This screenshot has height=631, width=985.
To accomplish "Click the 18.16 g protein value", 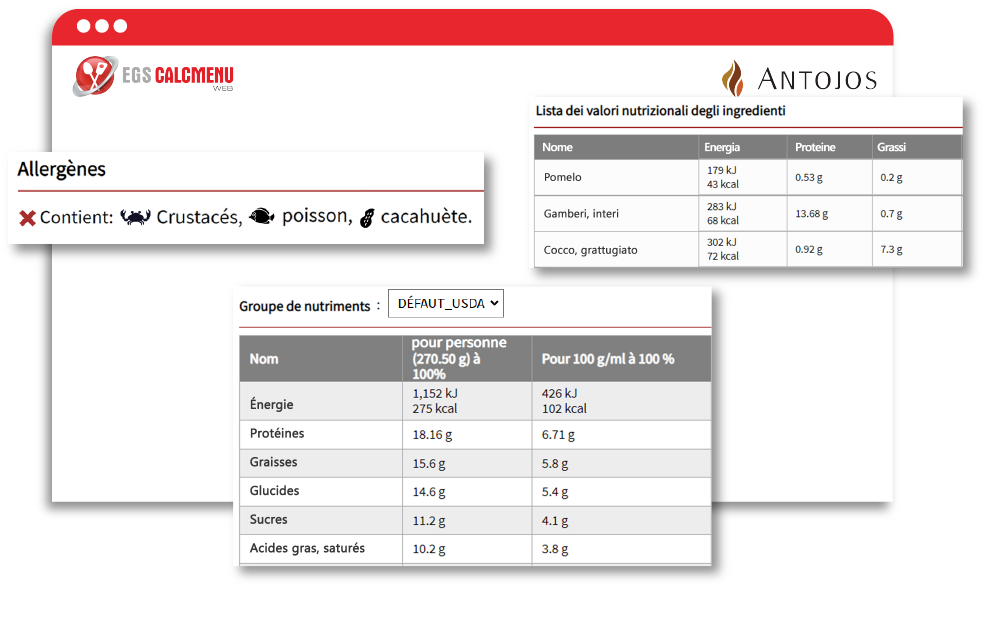I will 432,434.
